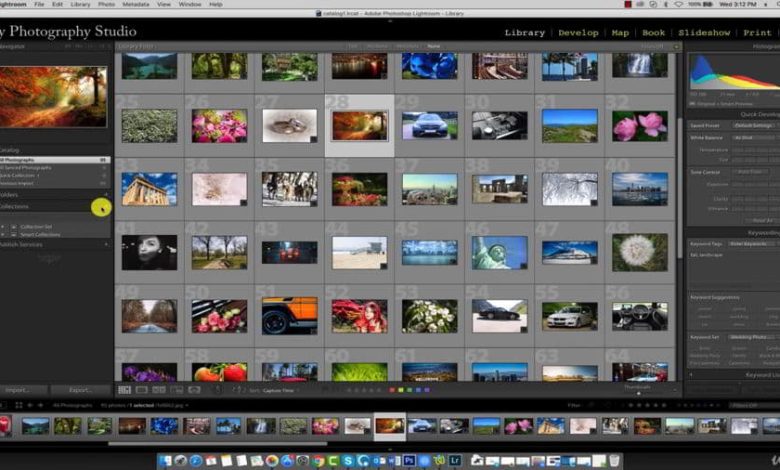Open the Keyword Set dropdown
The image size is (780, 470).
(x=754, y=337)
